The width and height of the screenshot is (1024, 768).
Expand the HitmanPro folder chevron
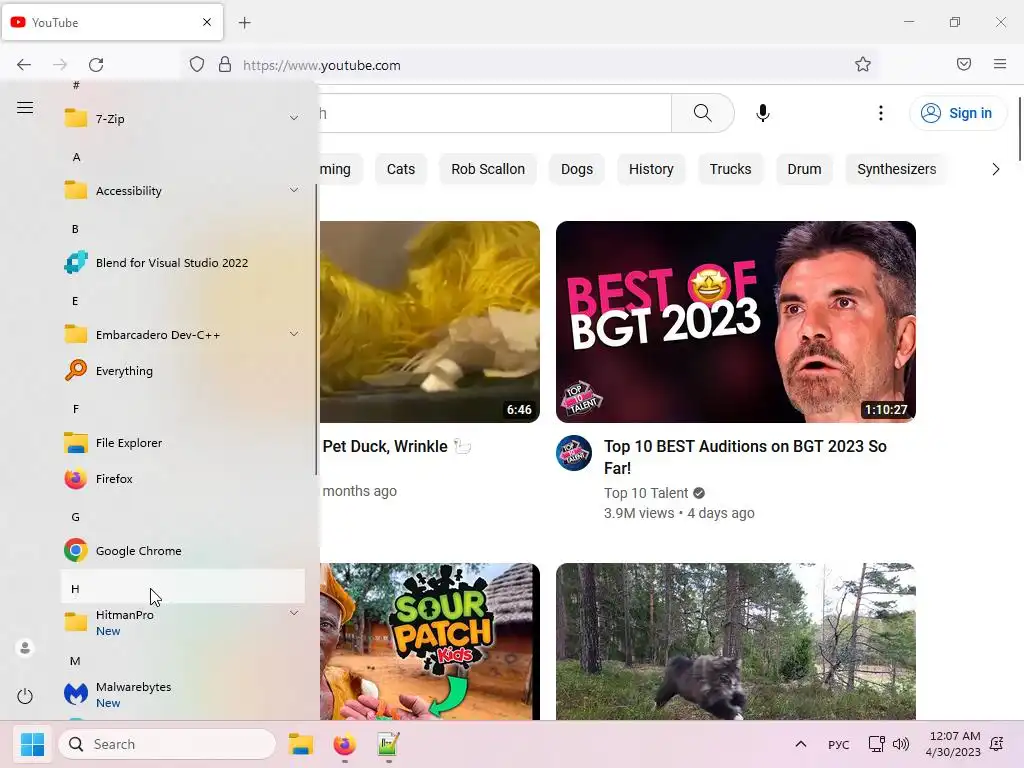[x=294, y=613]
